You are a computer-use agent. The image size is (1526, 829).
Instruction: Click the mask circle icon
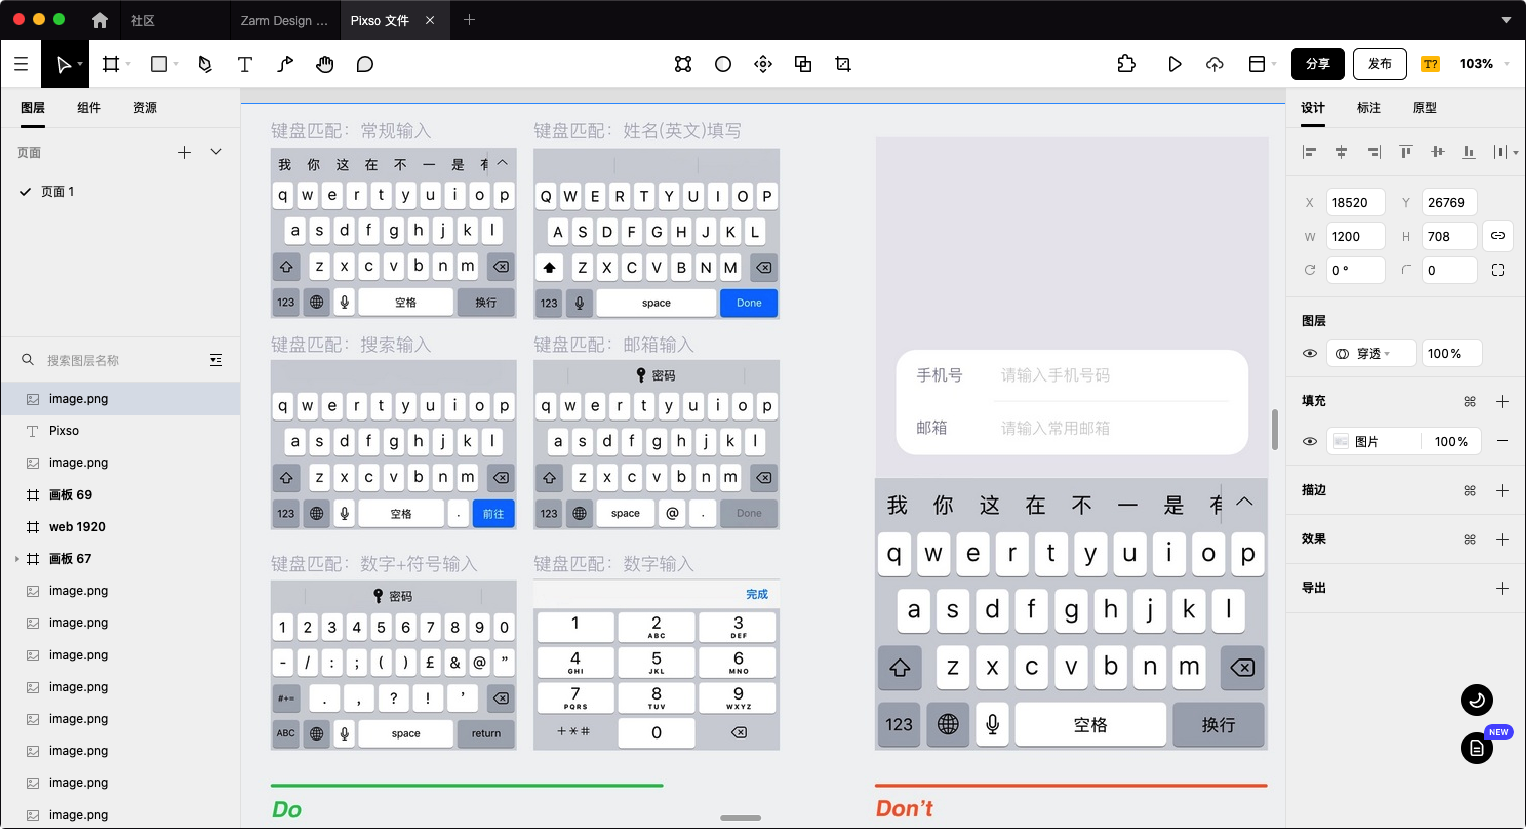point(723,64)
